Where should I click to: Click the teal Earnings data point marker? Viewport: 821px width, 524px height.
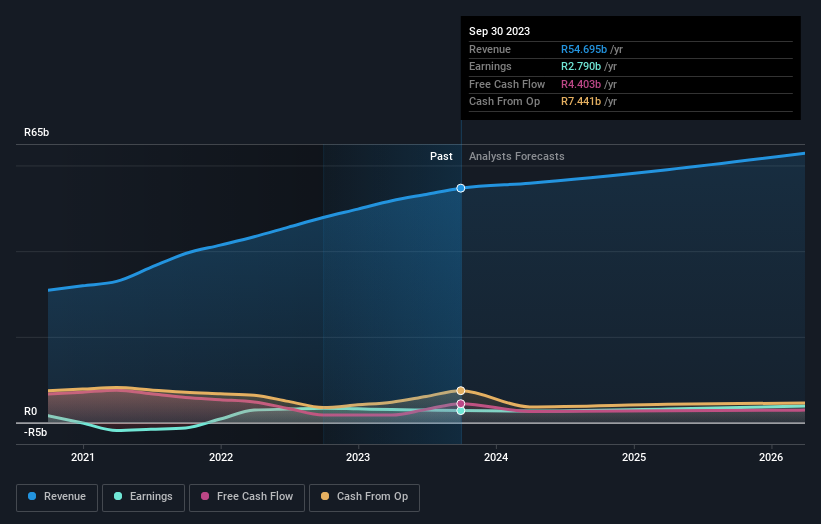coord(461,411)
